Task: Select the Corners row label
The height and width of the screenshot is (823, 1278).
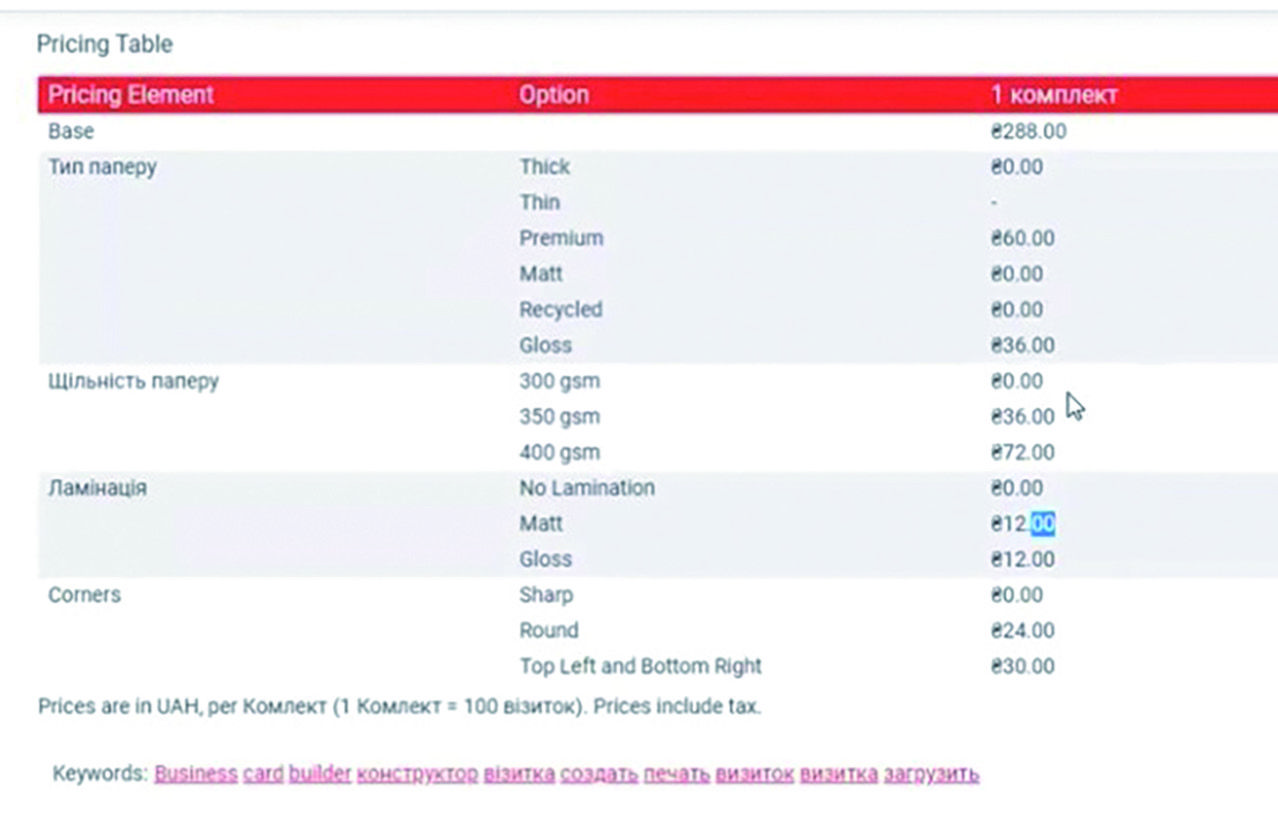Action: (x=84, y=595)
